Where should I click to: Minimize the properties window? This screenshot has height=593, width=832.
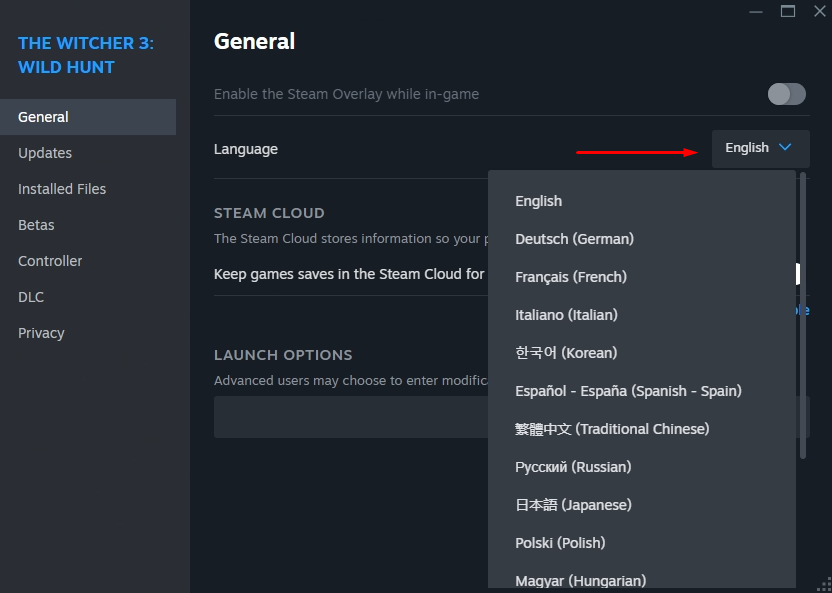pyautogui.click(x=756, y=12)
